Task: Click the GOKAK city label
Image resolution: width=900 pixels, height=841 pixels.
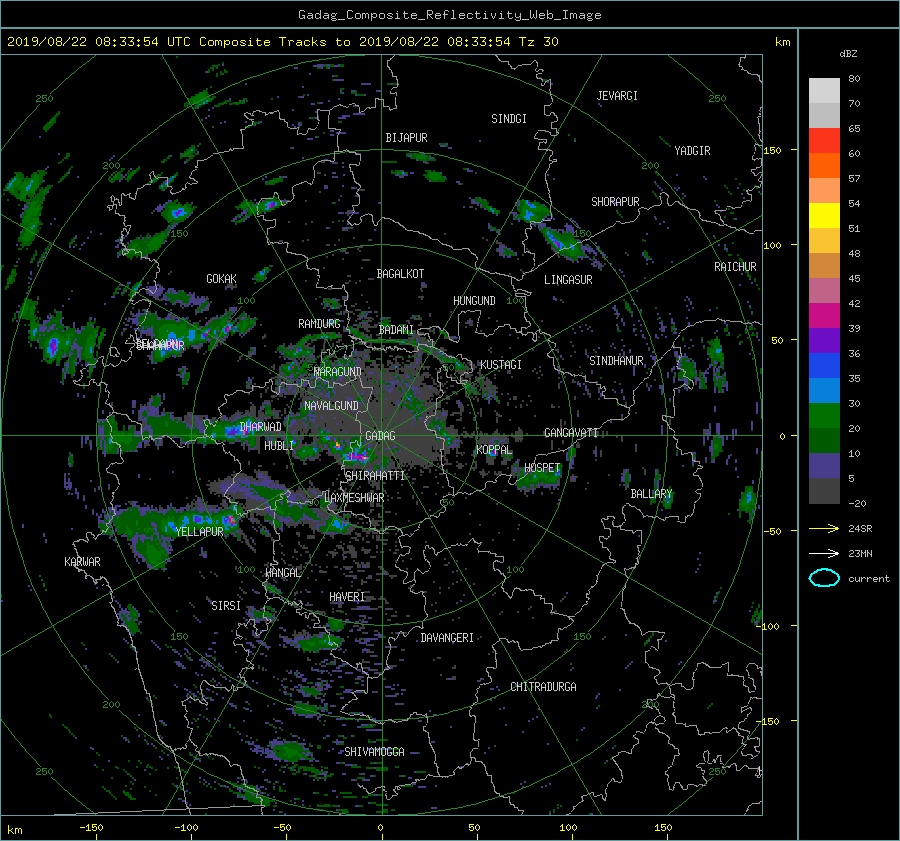Action: point(221,279)
